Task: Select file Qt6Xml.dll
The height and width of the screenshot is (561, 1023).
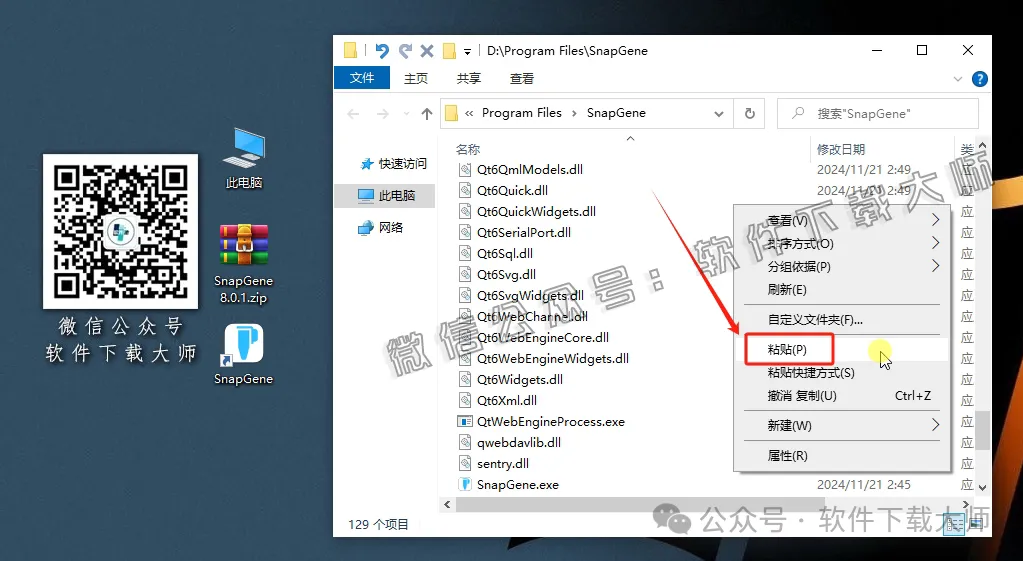Action: pos(506,401)
